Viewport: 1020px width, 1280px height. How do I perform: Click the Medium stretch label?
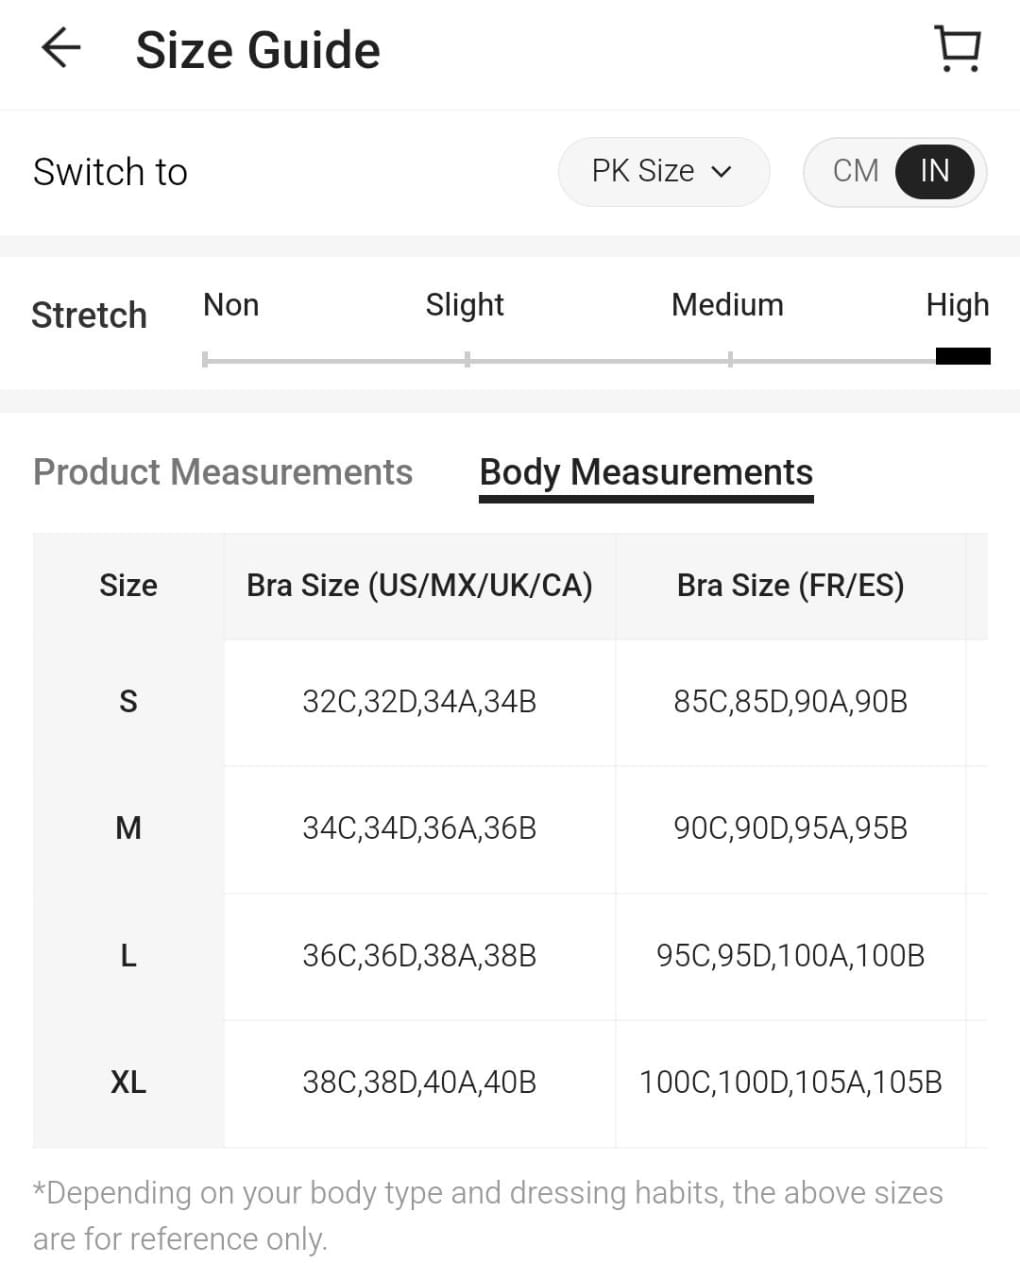pyautogui.click(x=727, y=305)
